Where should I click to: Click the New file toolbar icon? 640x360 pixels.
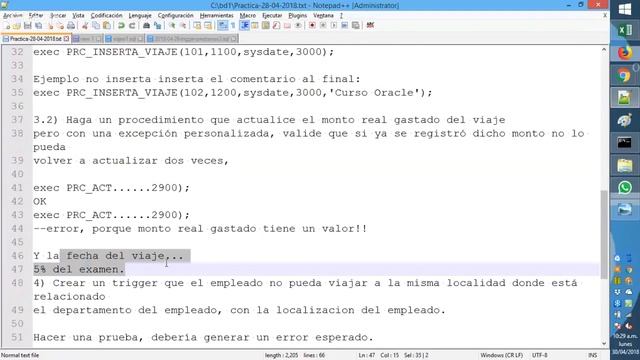coord(7,26)
